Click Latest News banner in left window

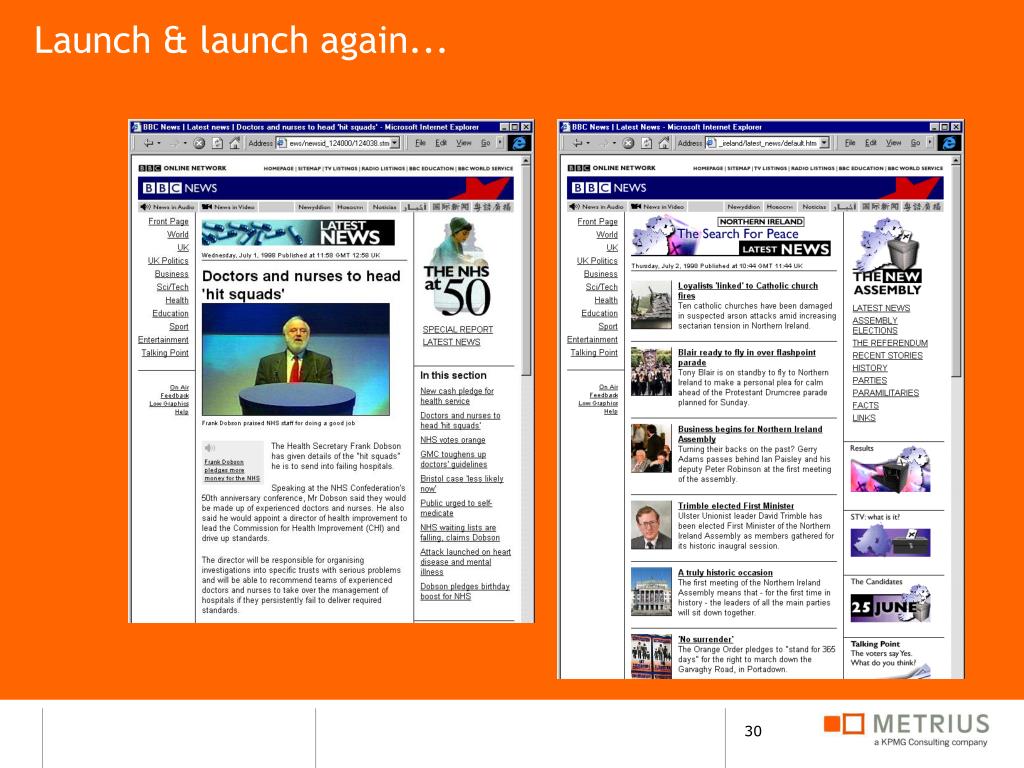[298, 232]
